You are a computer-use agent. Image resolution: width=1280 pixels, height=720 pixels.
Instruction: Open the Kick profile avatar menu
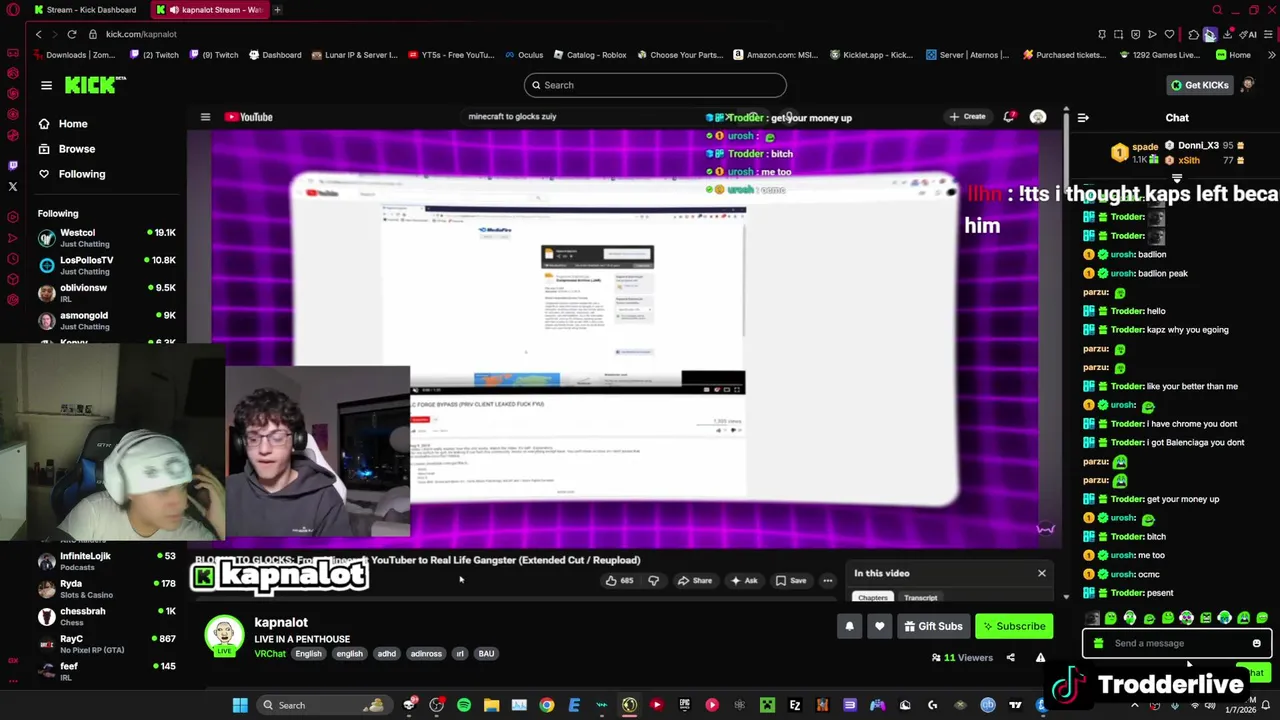(x=1248, y=85)
